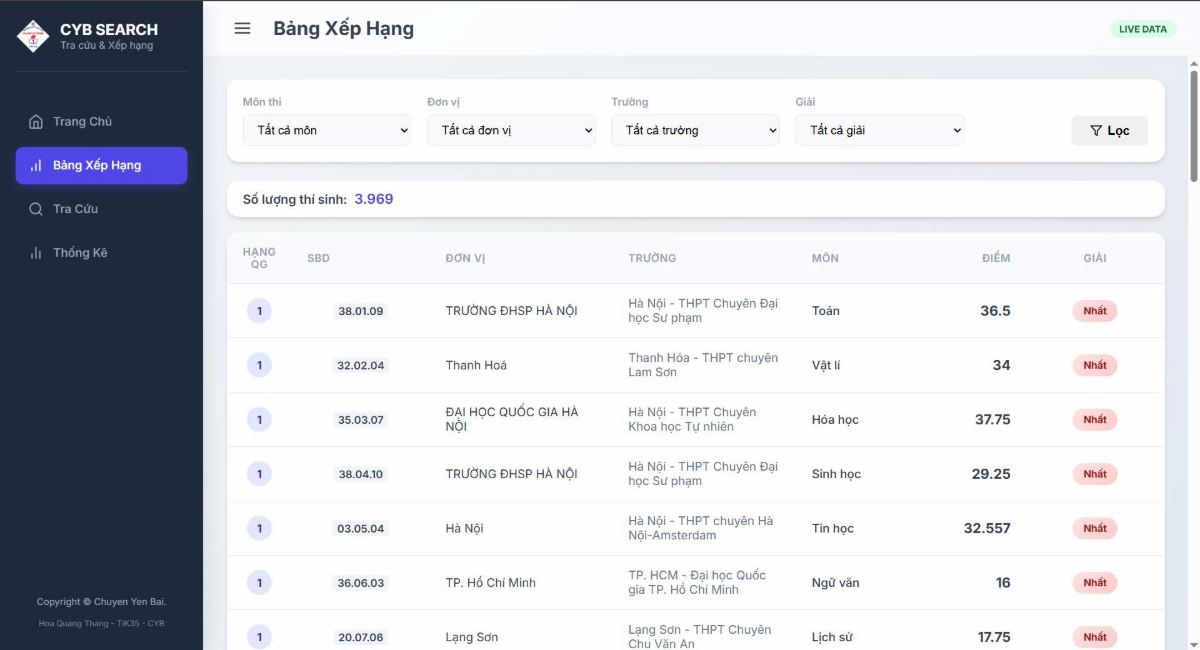Click the LIVE DATA status badge
Image resolution: width=1200 pixels, height=650 pixels.
(1141, 29)
